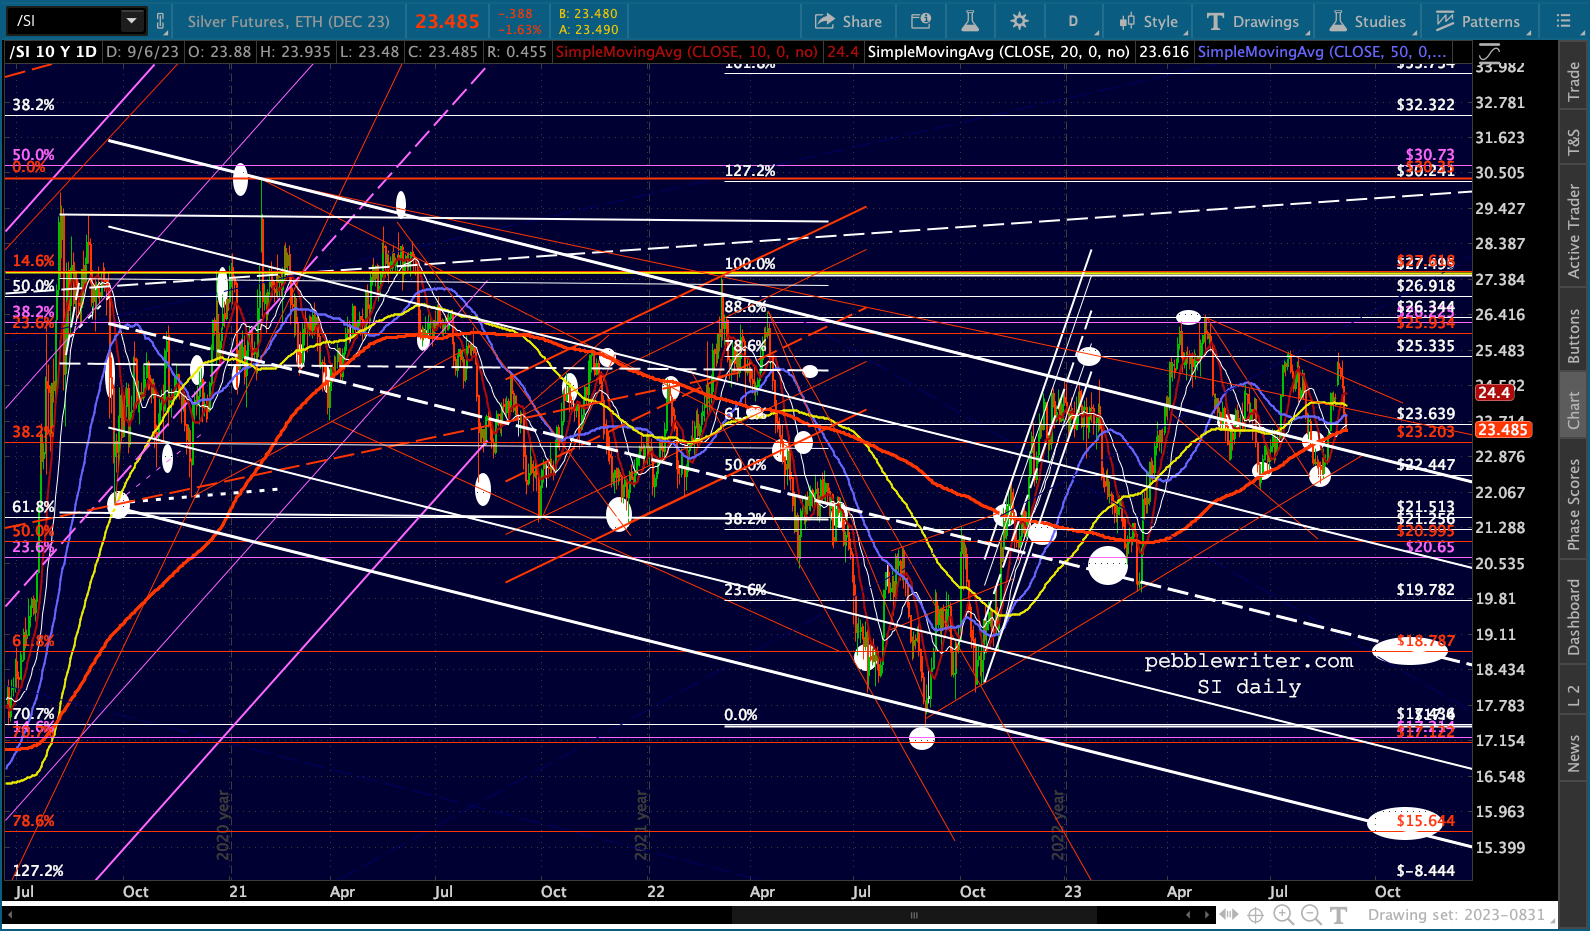This screenshot has width=1590, height=931.
Task: Click the symbol link chain icon
Action: coord(160,21)
